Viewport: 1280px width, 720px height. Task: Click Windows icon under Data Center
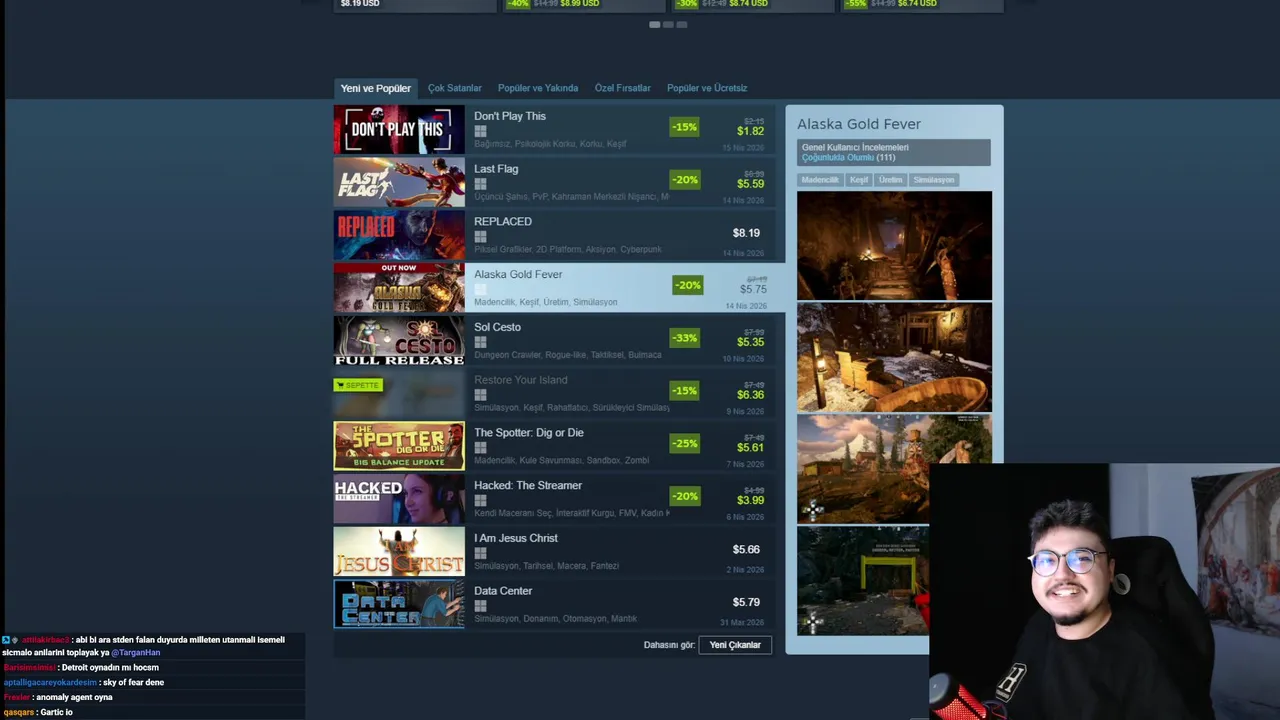tap(480, 606)
